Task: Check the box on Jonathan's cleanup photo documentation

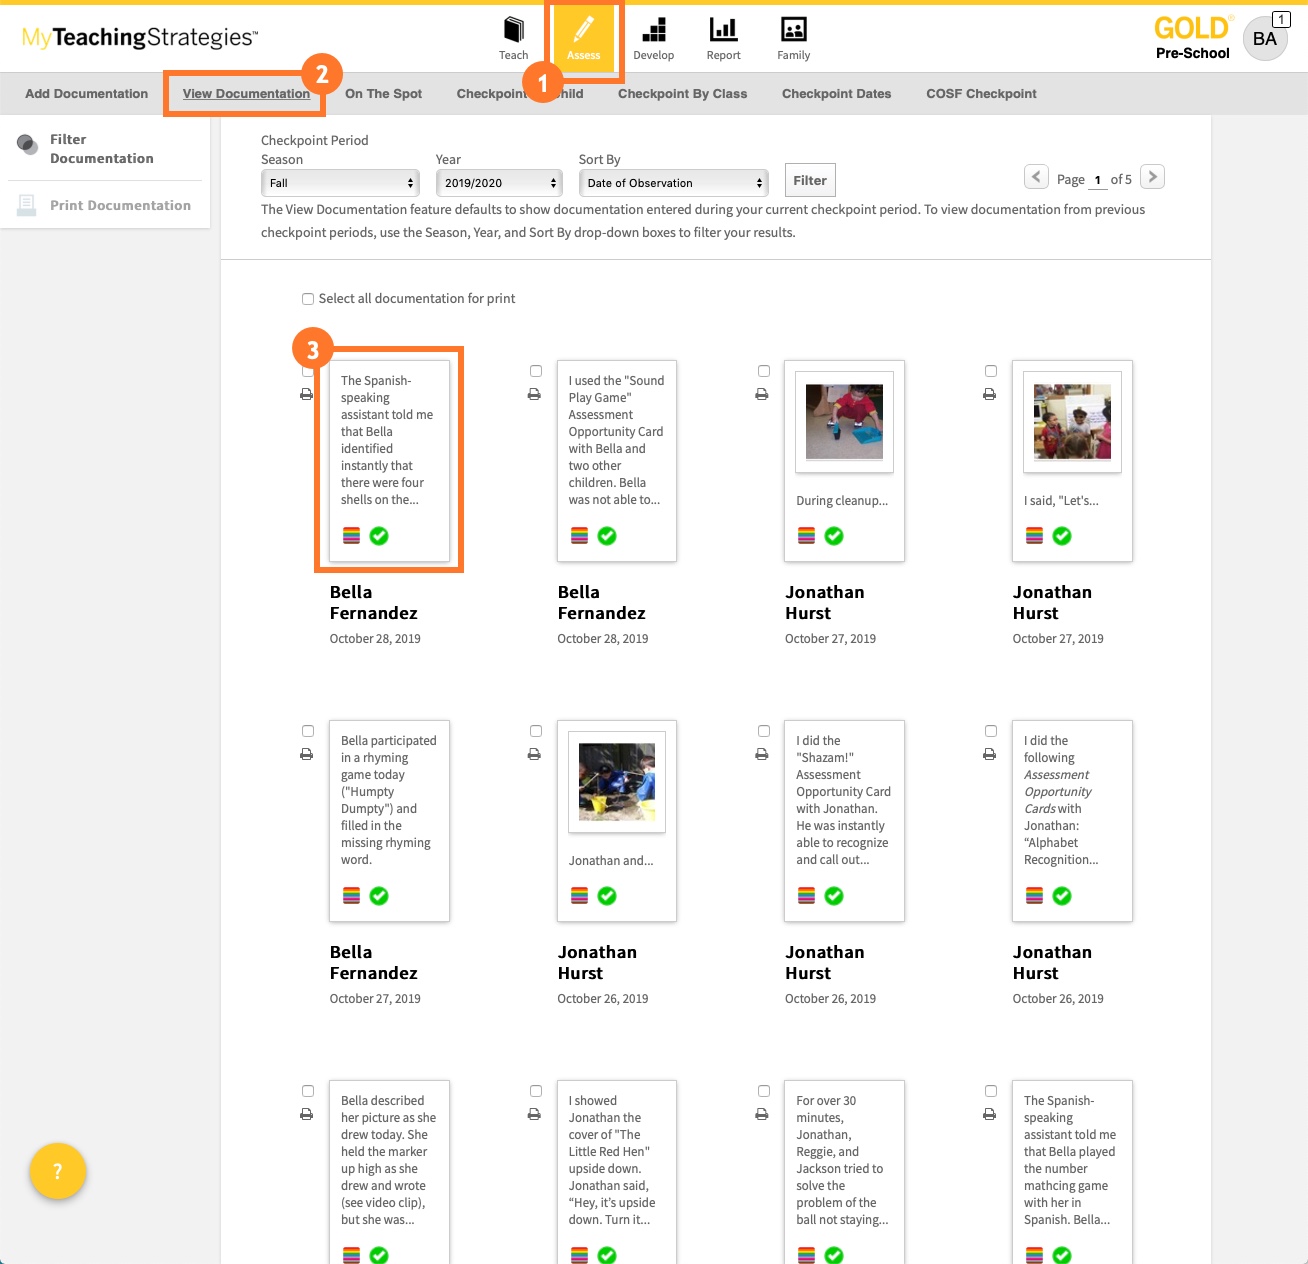Action: (x=763, y=370)
